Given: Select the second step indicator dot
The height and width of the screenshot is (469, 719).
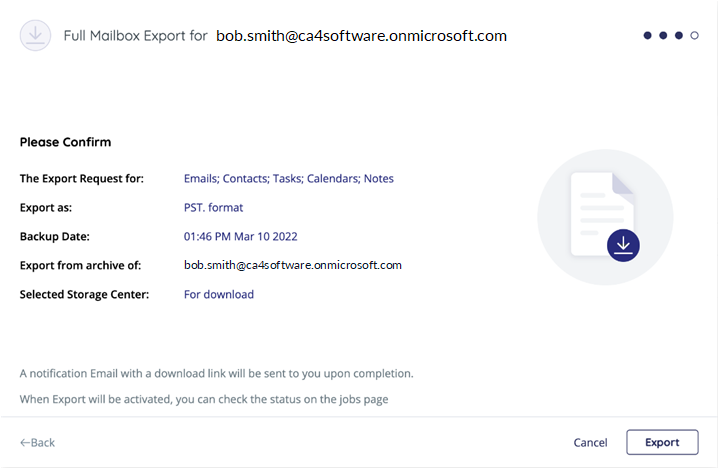Looking at the screenshot, I should [663, 35].
